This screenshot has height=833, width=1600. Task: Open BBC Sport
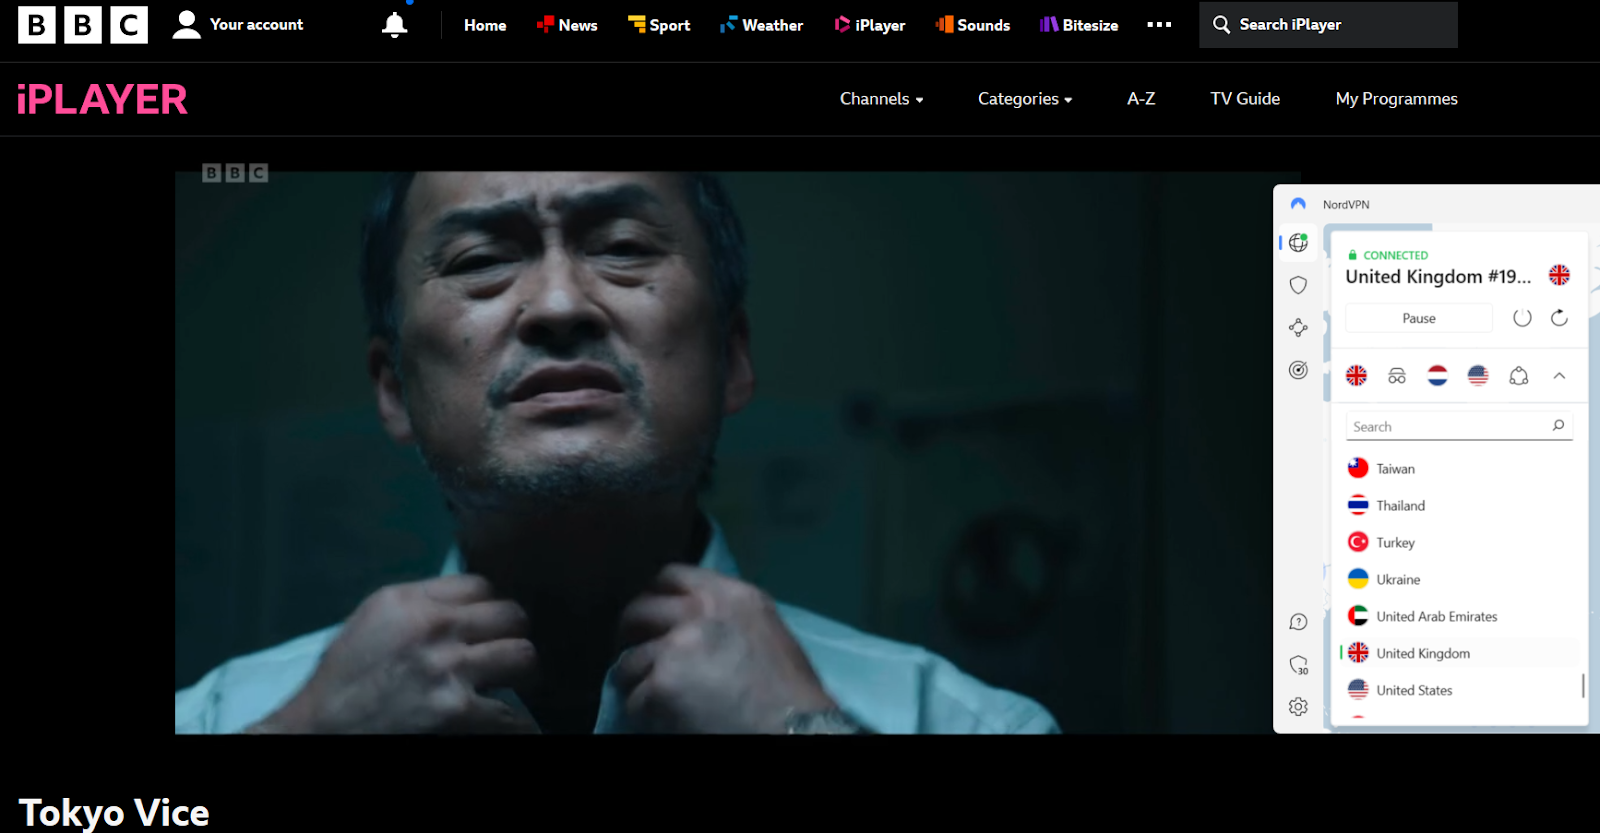pos(659,25)
